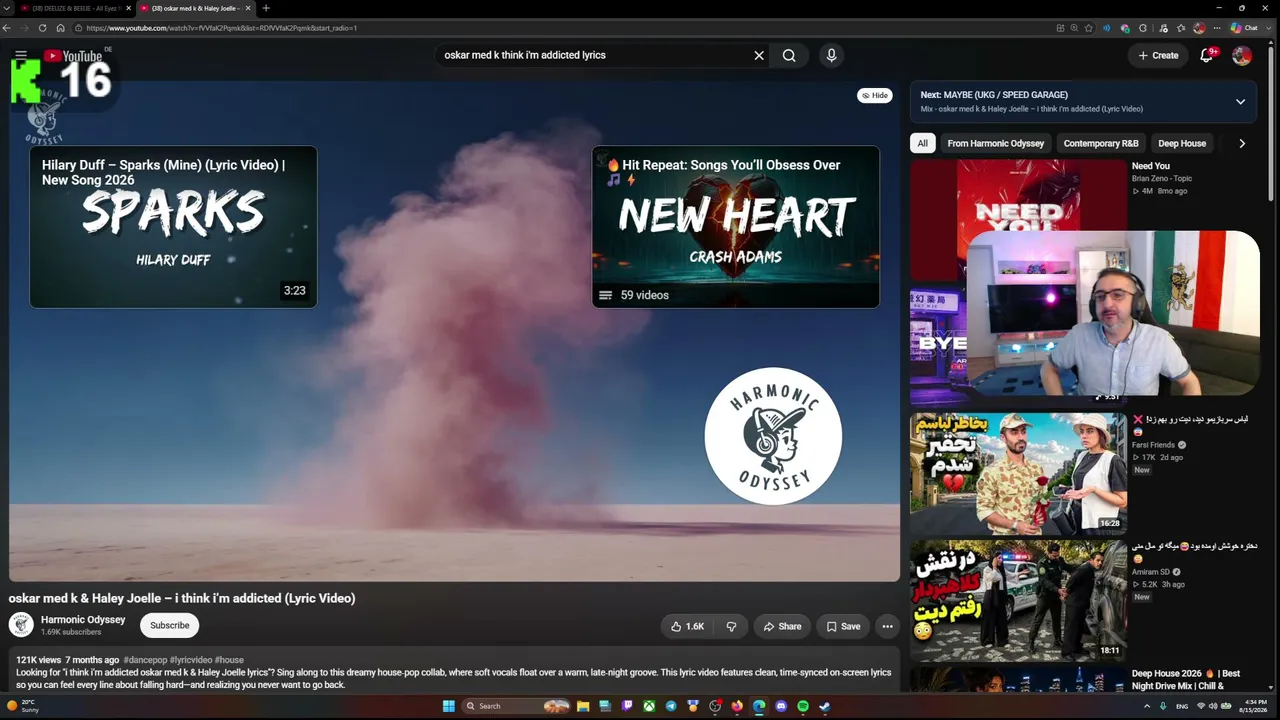Show hidden system tray icons
Image resolution: width=1280 pixels, height=720 pixels.
coord(1147,706)
